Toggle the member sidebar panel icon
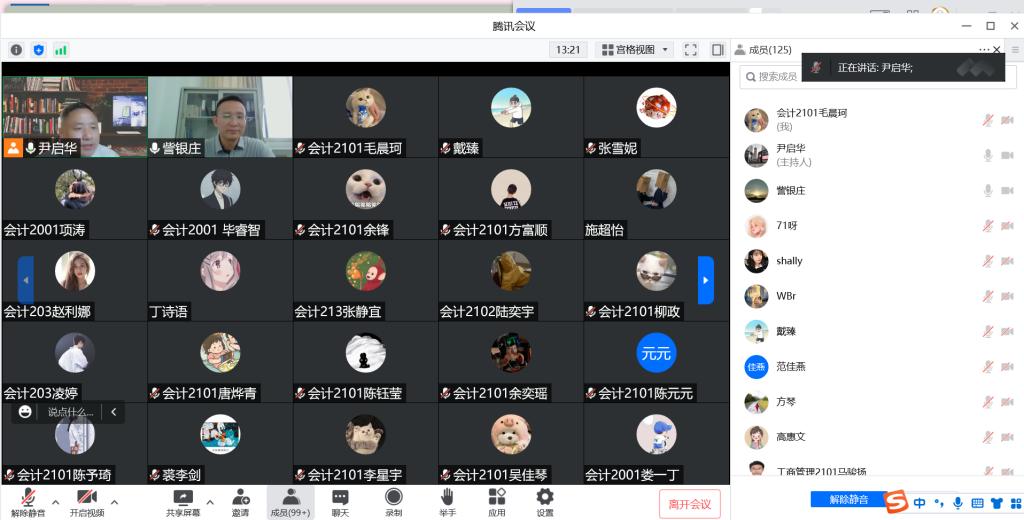This screenshot has width=1024, height=520. (717, 49)
